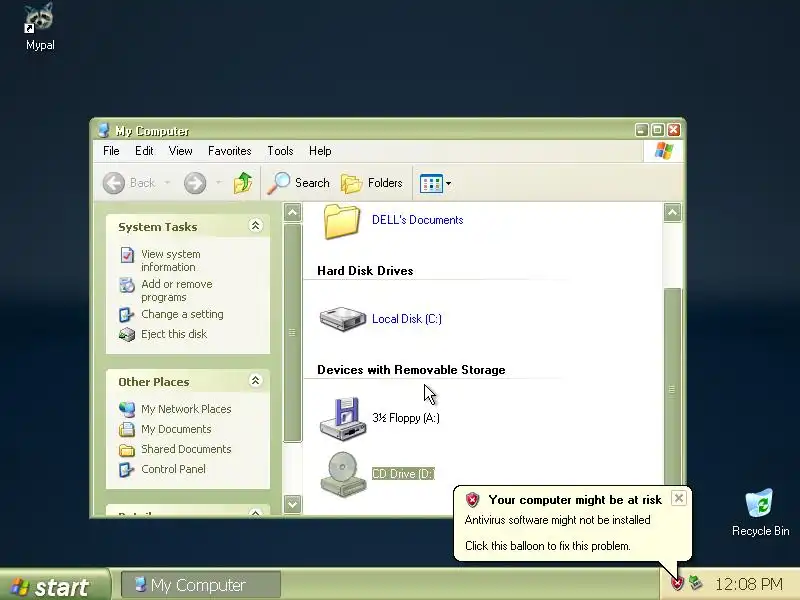Open the Tools menu
Screen dimensions: 800x600
tap(280, 151)
